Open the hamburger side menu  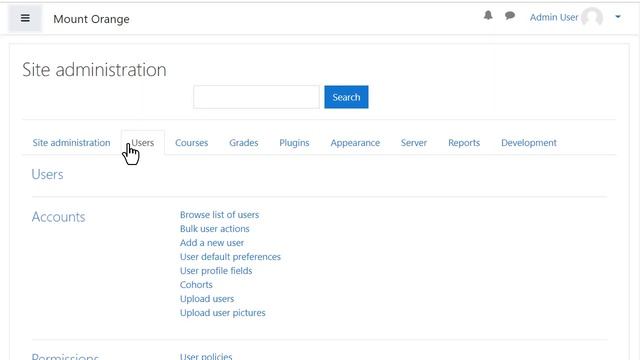coord(25,18)
